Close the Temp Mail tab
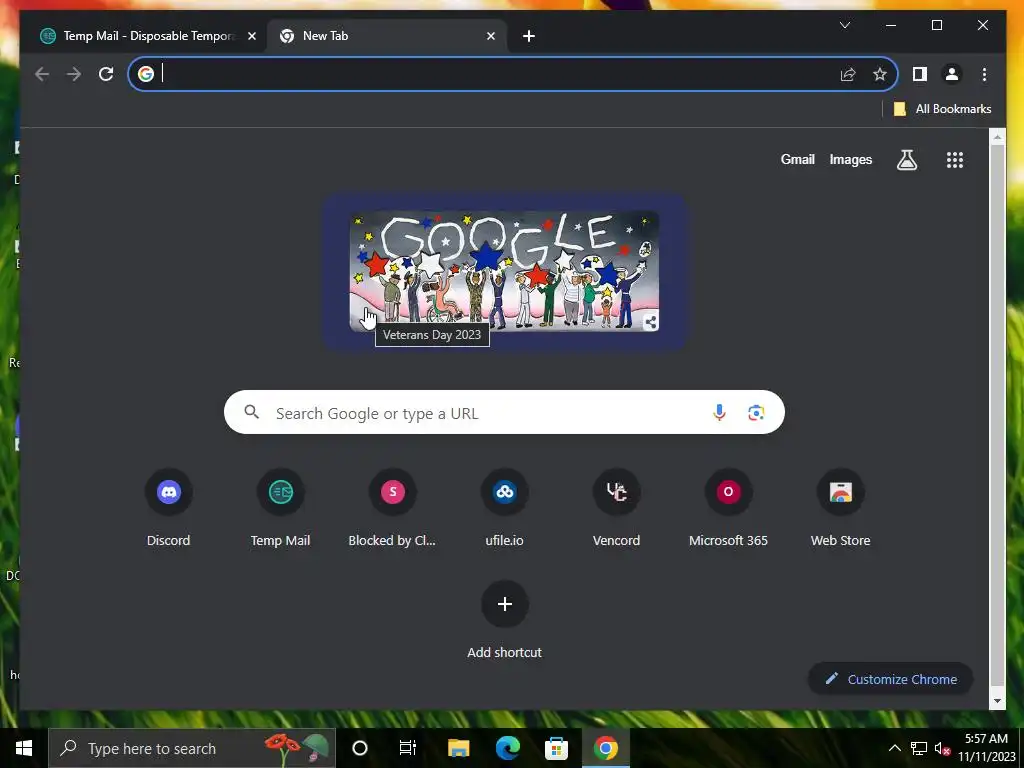 point(252,36)
